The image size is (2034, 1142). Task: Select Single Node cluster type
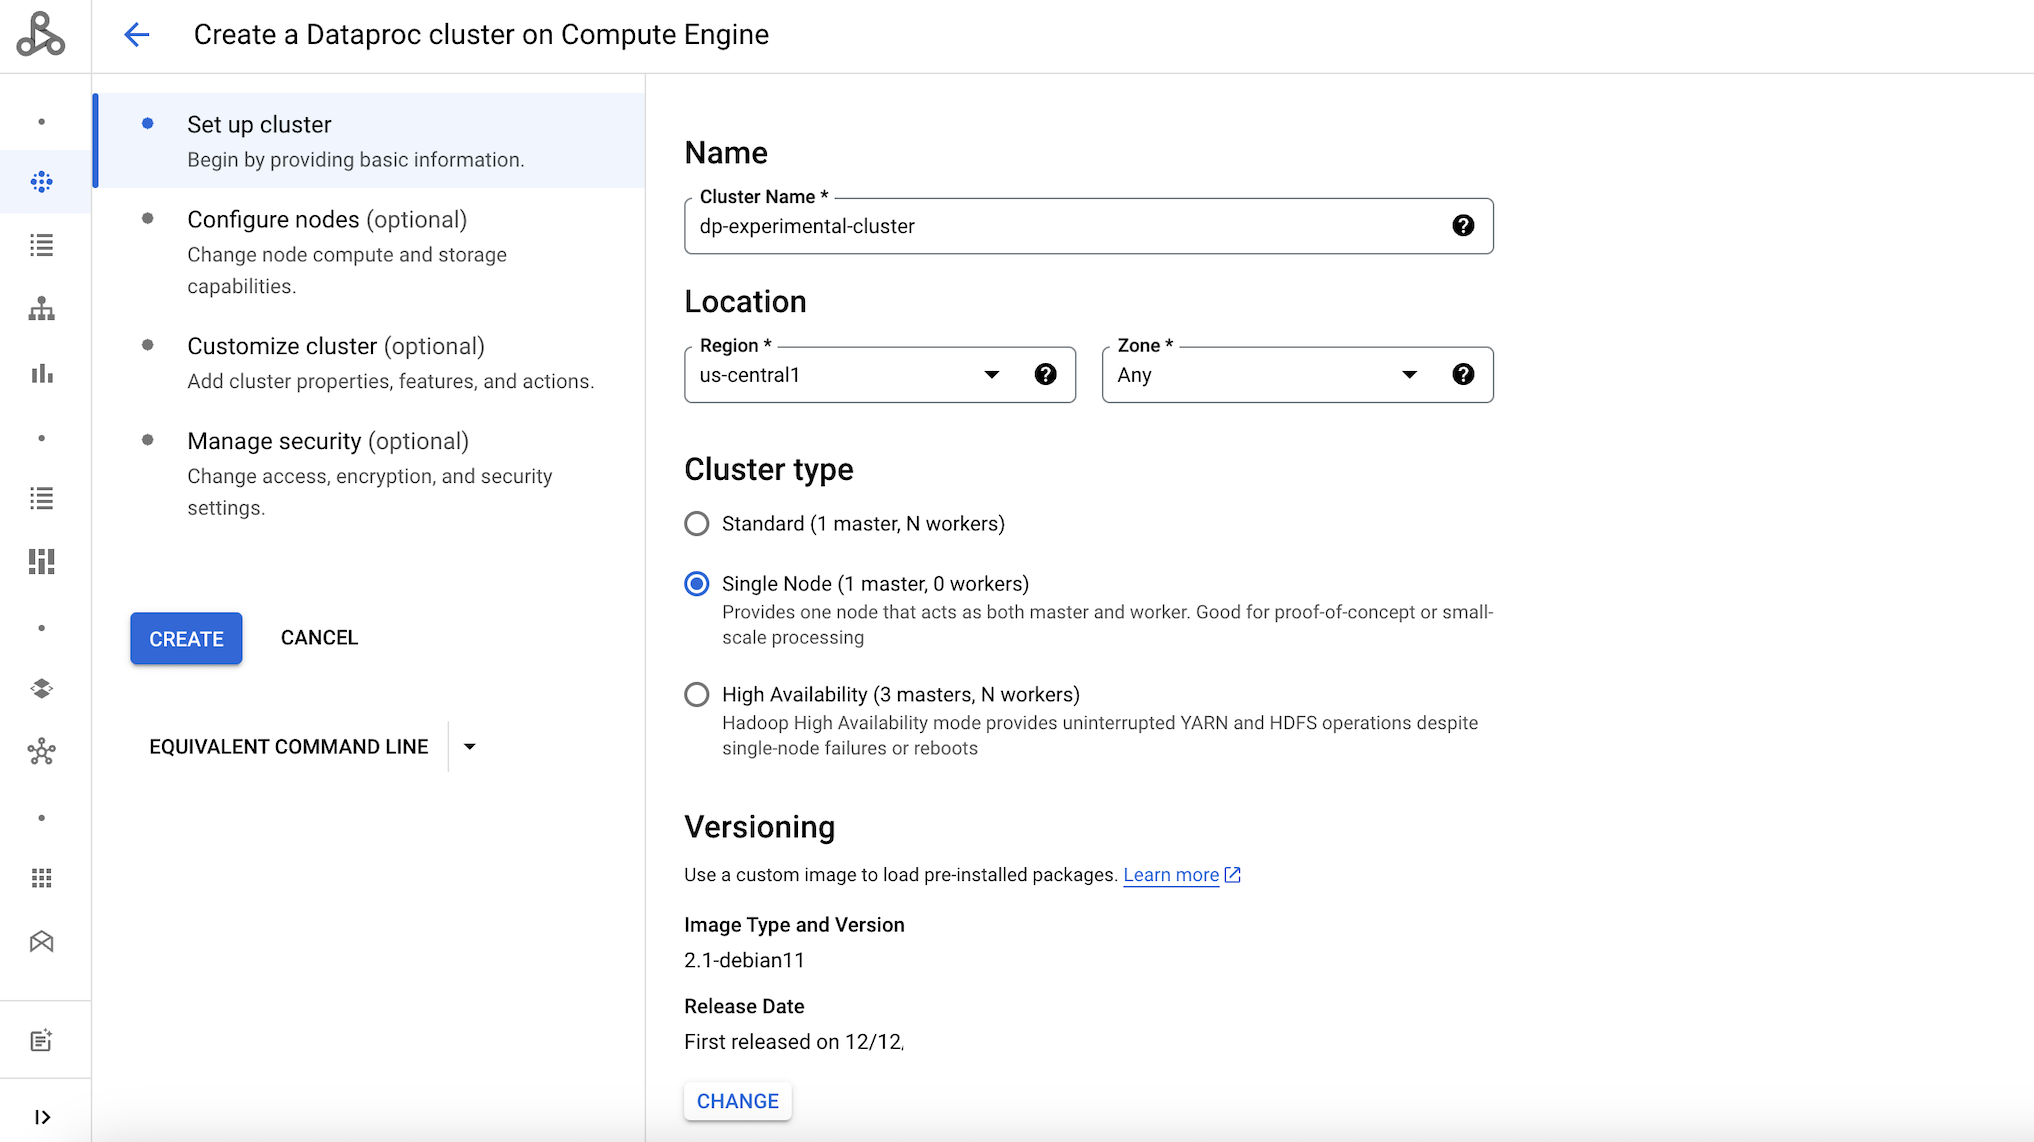tap(697, 584)
